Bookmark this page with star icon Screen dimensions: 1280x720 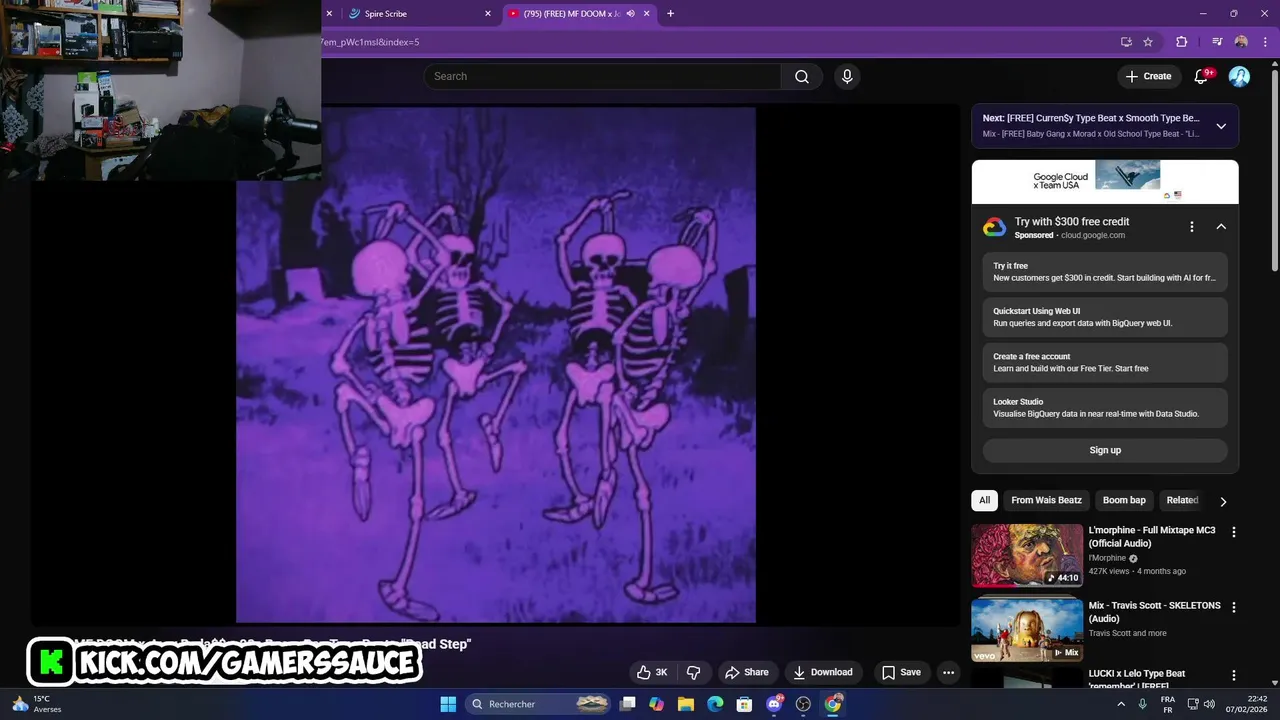click(x=1148, y=42)
